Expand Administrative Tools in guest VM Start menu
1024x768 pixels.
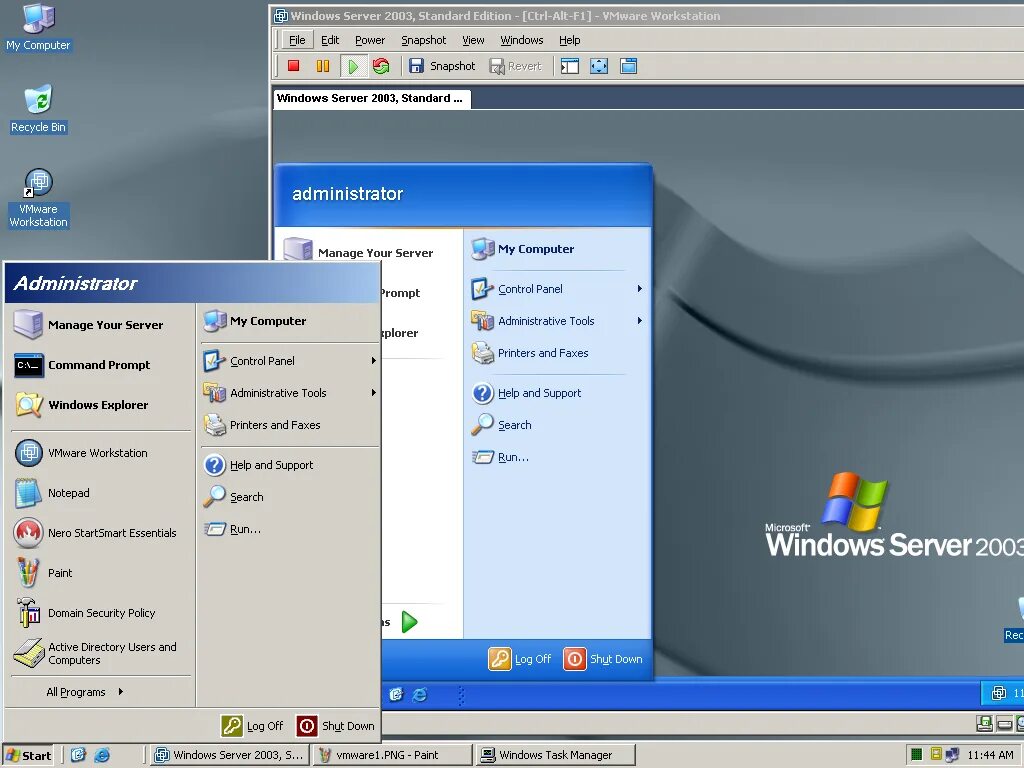click(556, 321)
